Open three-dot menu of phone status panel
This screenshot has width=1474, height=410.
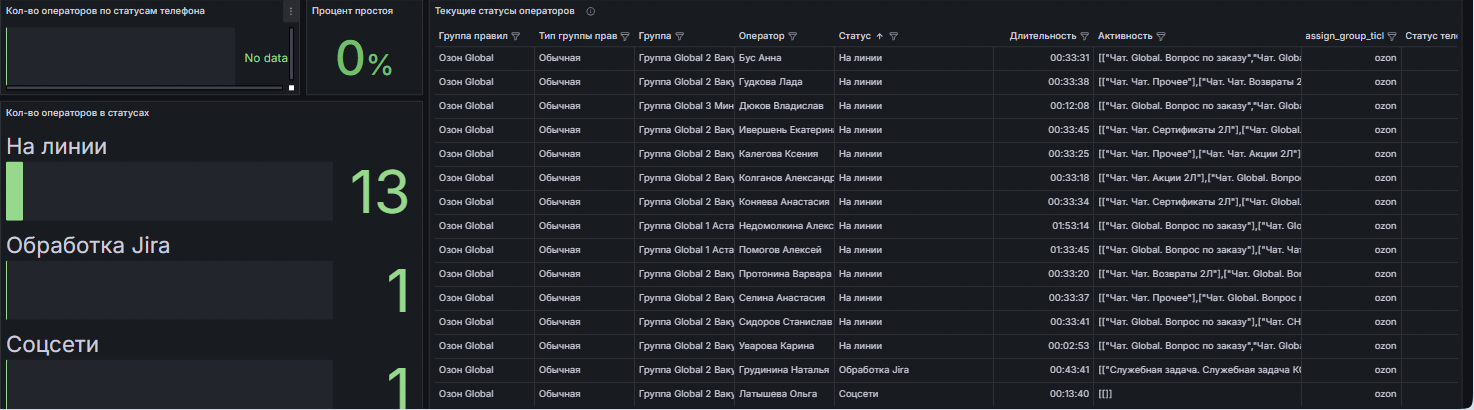tap(290, 12)
